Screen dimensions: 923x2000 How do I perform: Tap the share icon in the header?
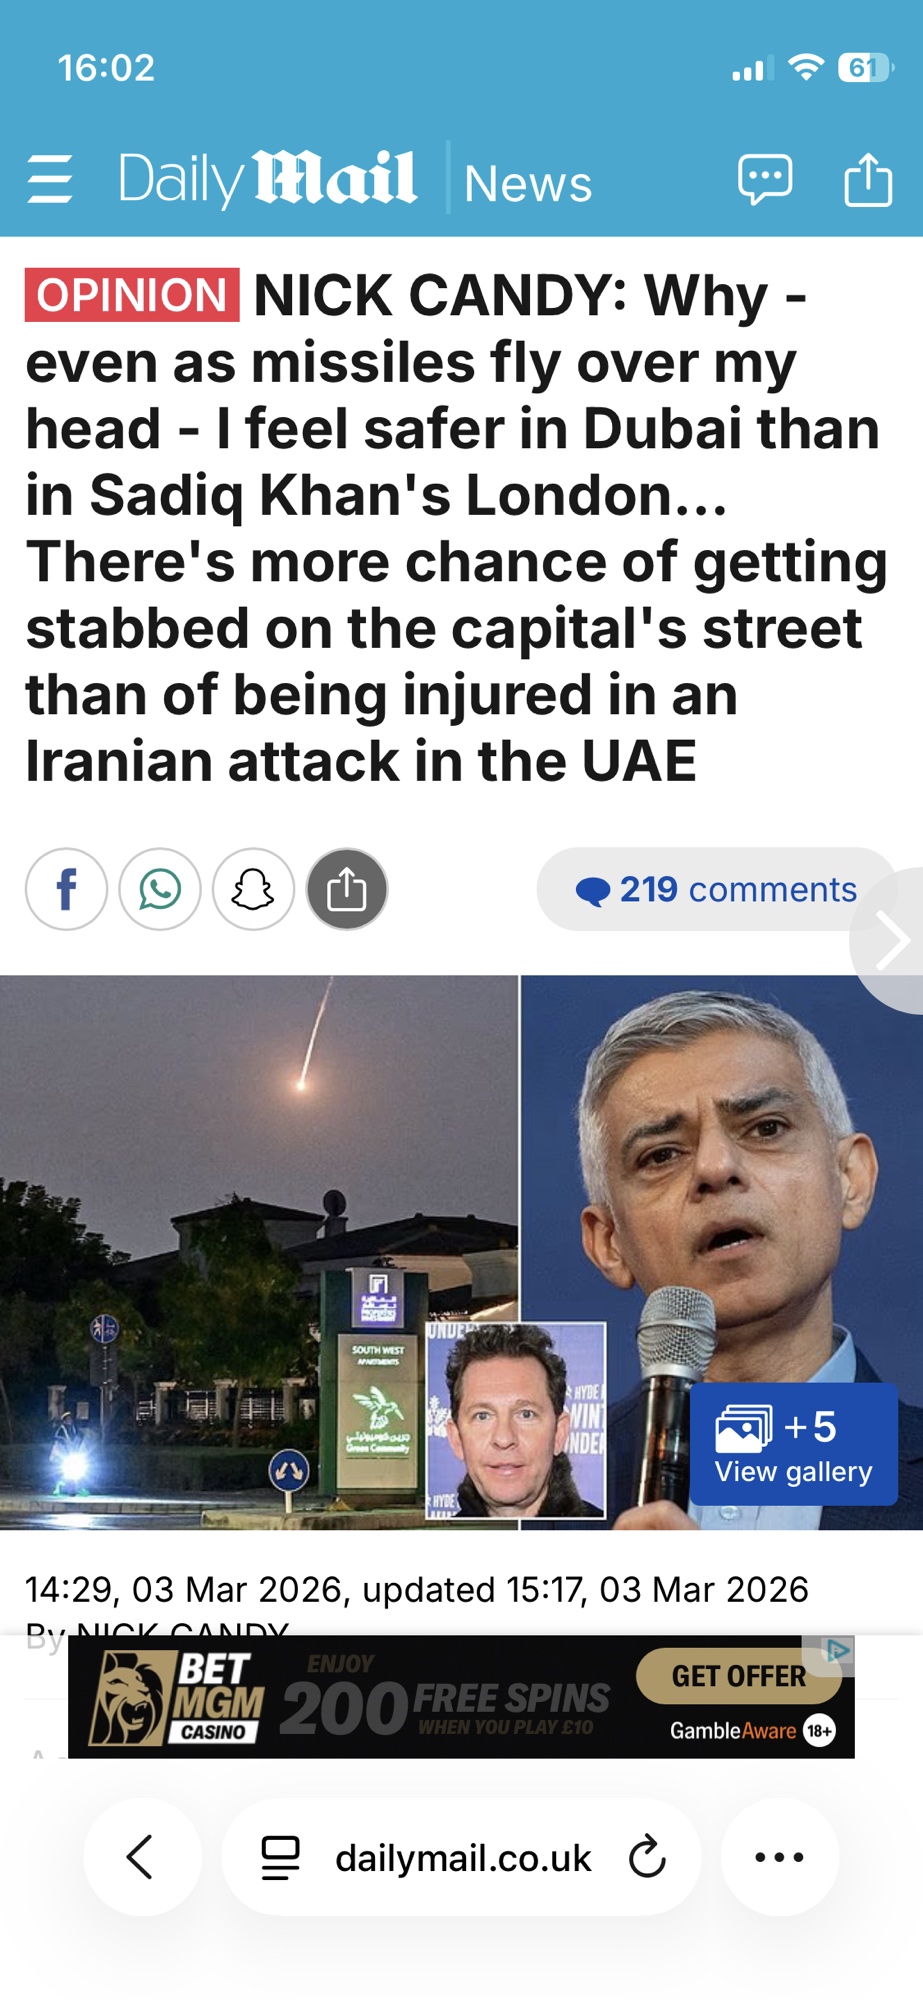867,179
